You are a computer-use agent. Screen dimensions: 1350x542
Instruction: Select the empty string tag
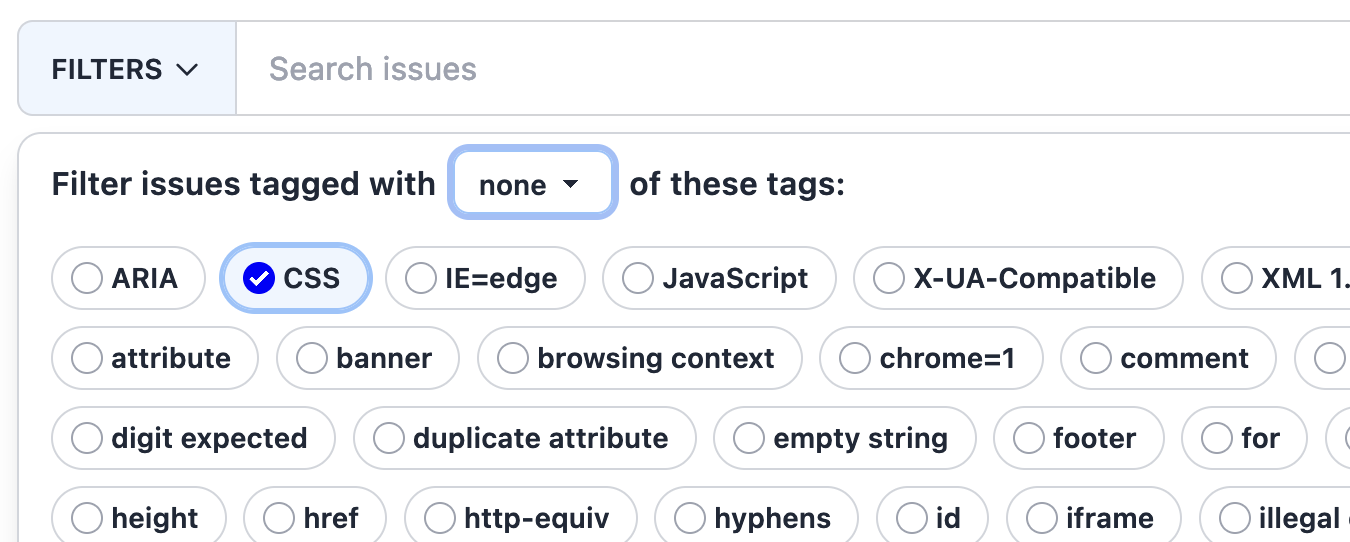pos(845,438)
